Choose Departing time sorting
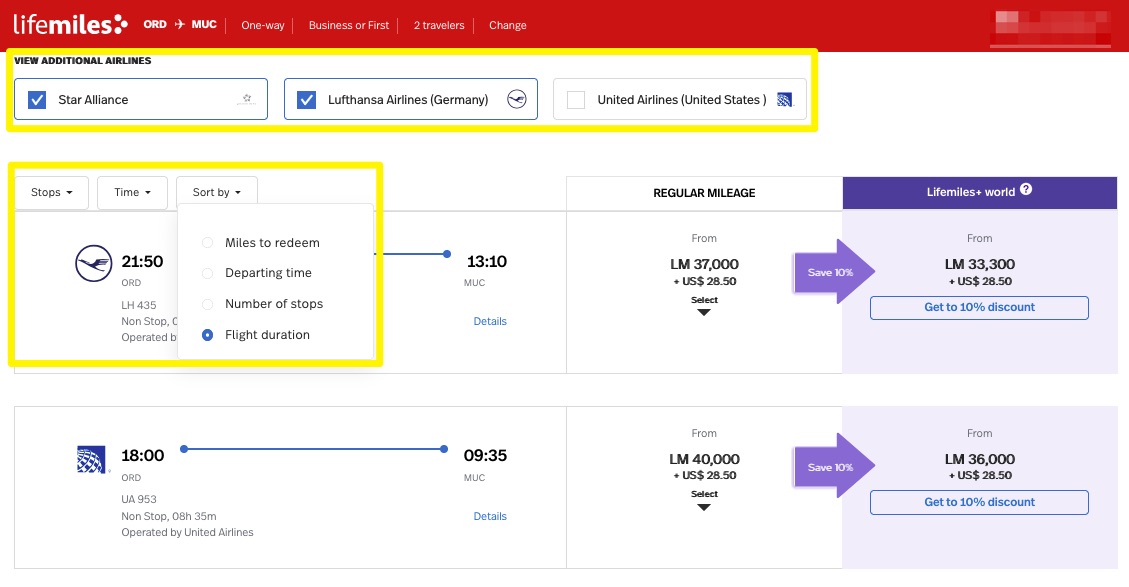Viewport: 1129px width, 587px height. click(207, 273)
